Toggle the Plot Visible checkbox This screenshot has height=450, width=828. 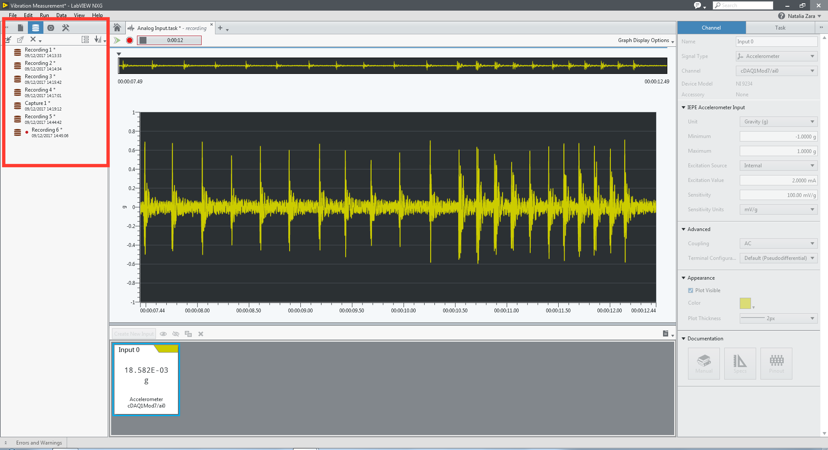coord(691,291)
